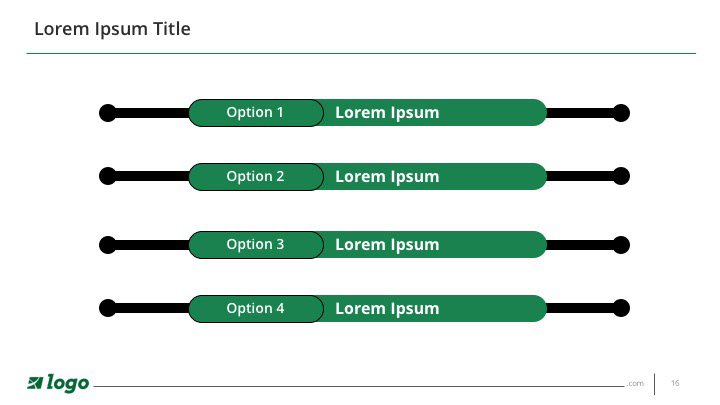This screenshot has height=405, width=720.
Task: Select the Option 3 label pill
Action: pyautogui.click(x=256, y=245)
